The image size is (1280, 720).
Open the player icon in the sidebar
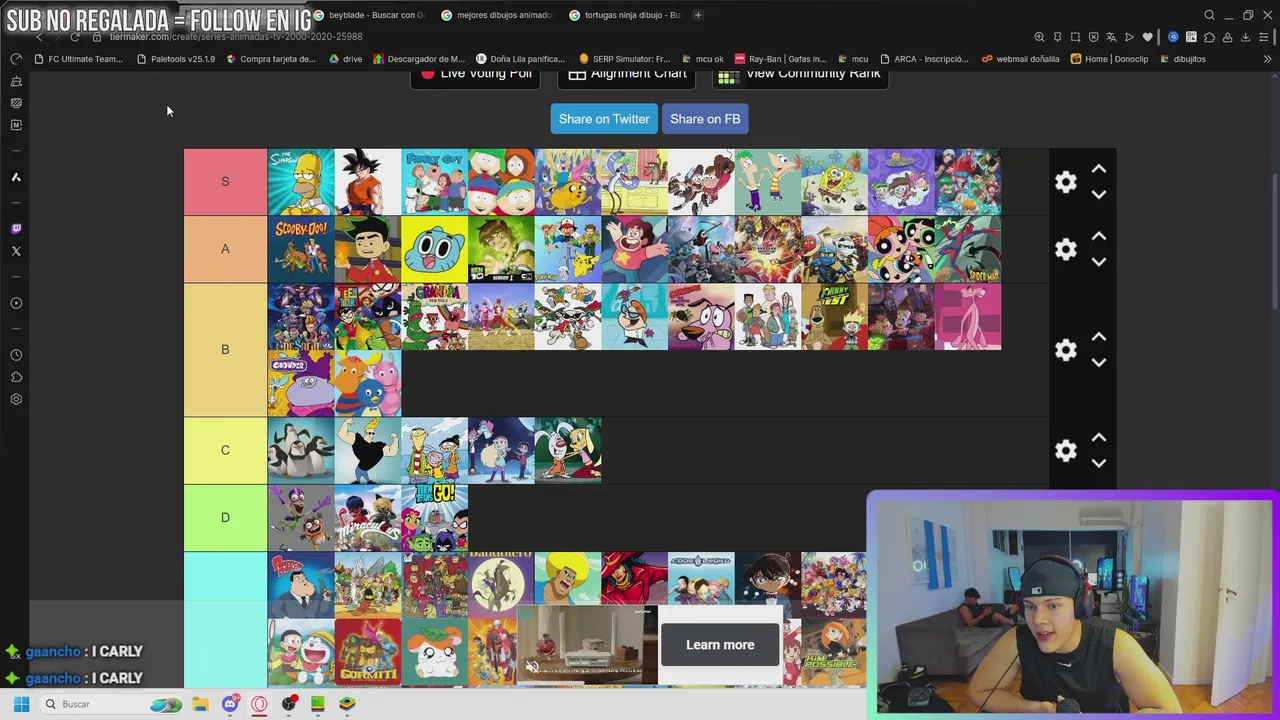(x=16, y=303)
